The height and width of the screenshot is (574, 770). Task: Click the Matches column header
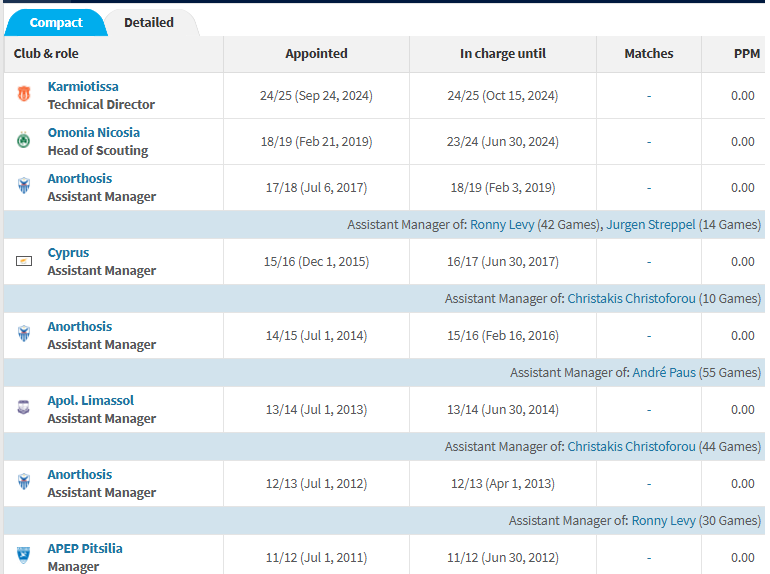(649, 54)
